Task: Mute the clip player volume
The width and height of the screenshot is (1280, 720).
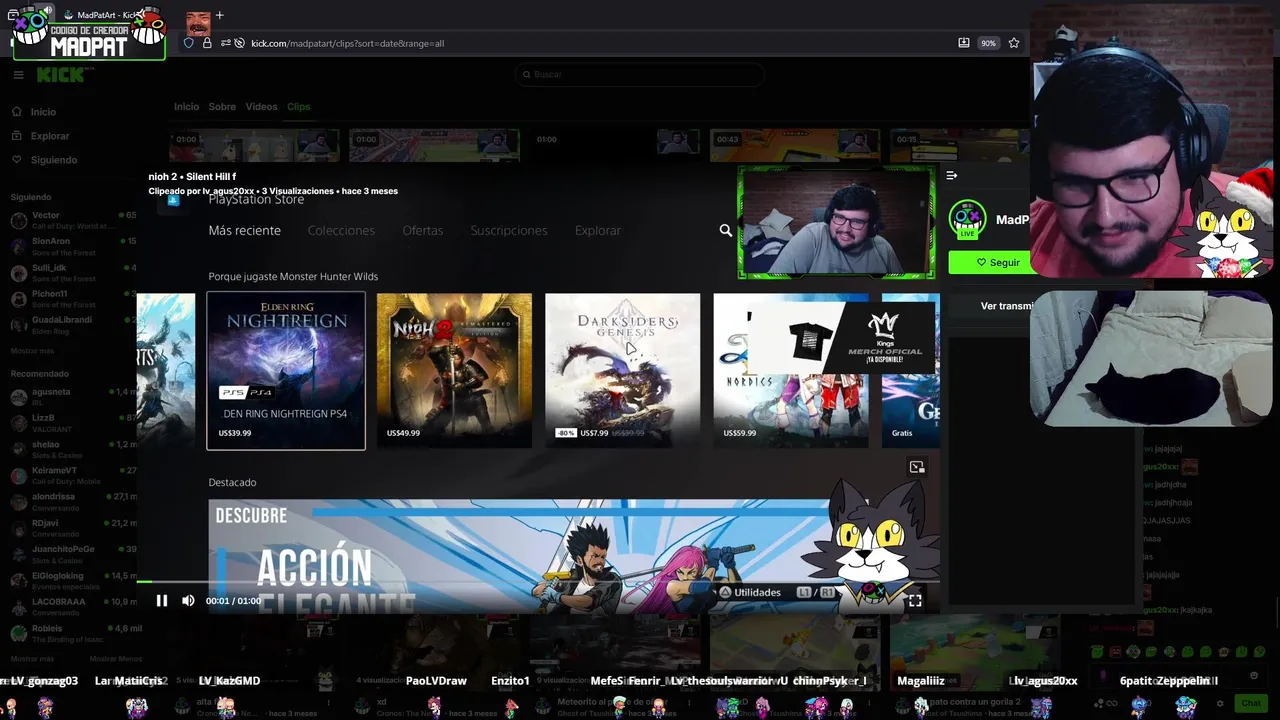Action: click(x=188, y=601)
